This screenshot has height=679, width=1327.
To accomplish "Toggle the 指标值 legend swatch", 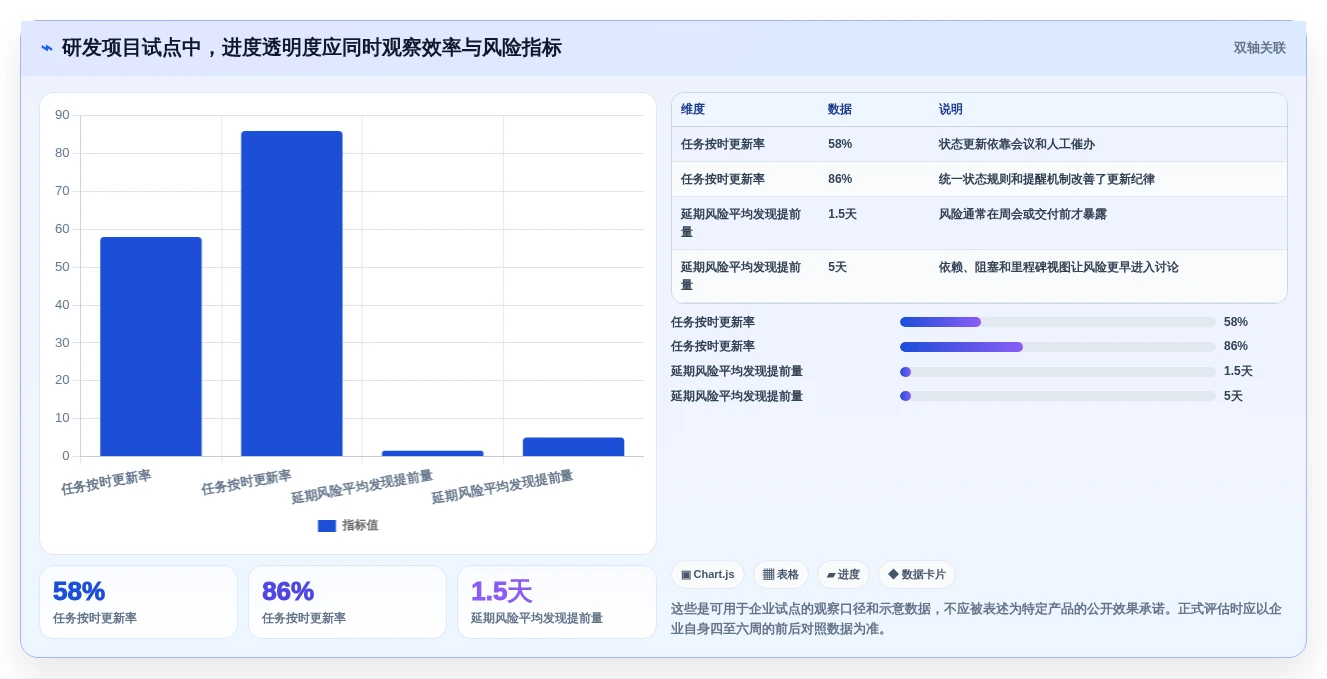I will (327, 525).
